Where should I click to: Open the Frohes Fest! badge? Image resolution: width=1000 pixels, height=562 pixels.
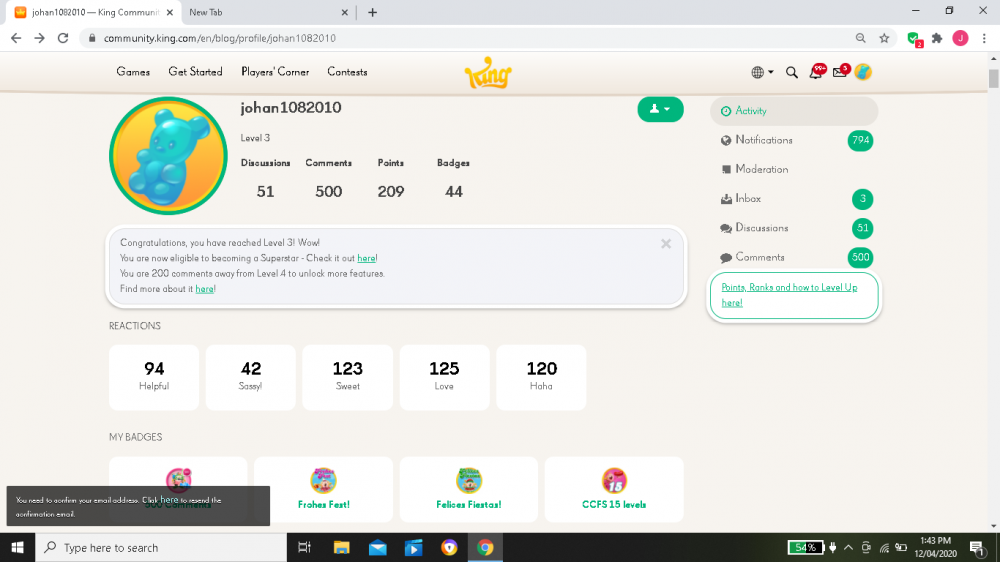pos(323,505)
